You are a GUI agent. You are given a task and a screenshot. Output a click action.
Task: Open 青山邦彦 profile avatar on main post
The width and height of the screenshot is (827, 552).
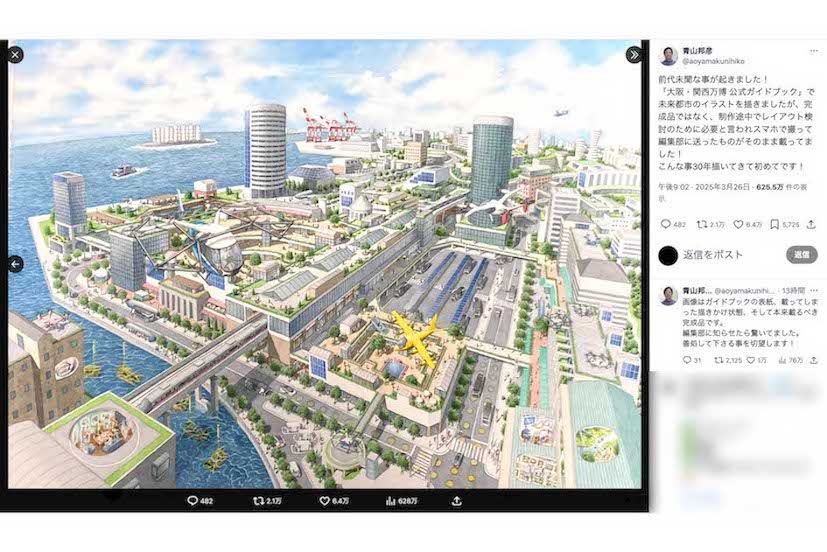(668, 56)
